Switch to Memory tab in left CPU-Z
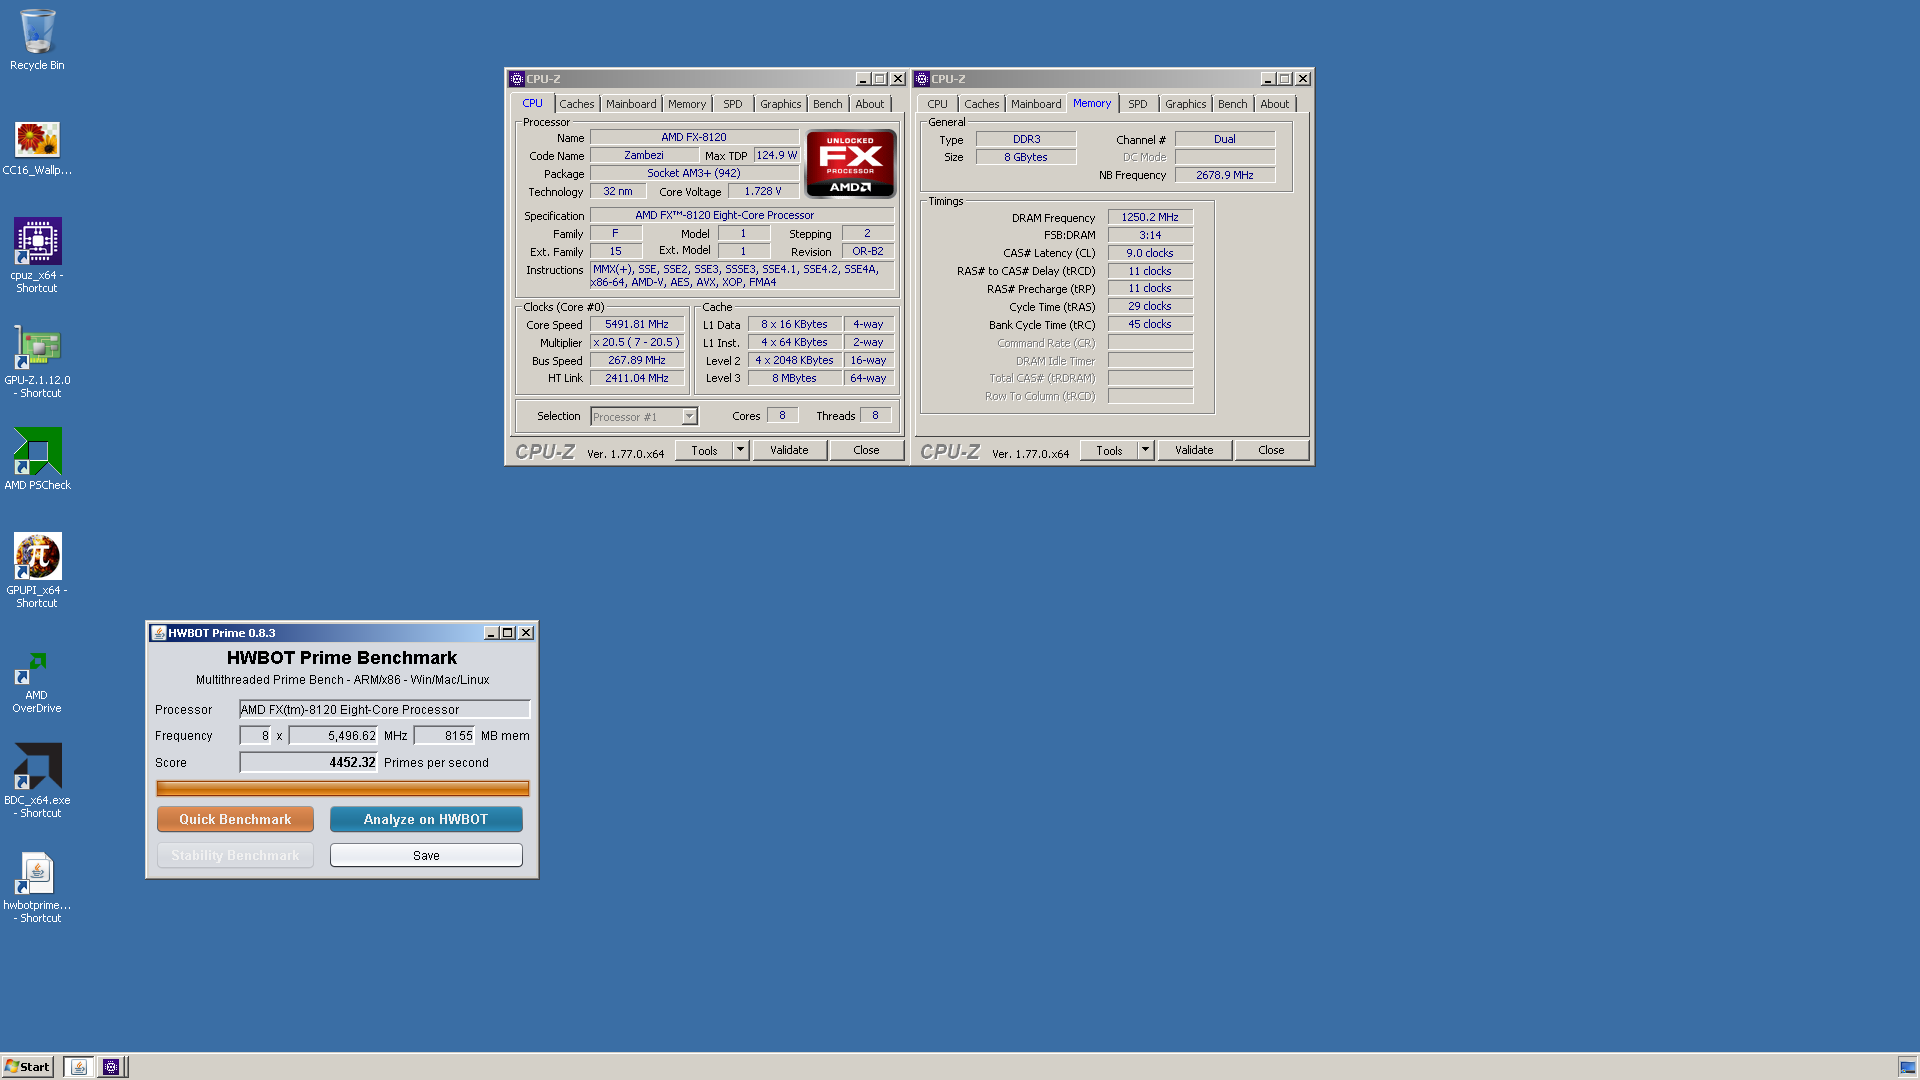 pos(687,104)
